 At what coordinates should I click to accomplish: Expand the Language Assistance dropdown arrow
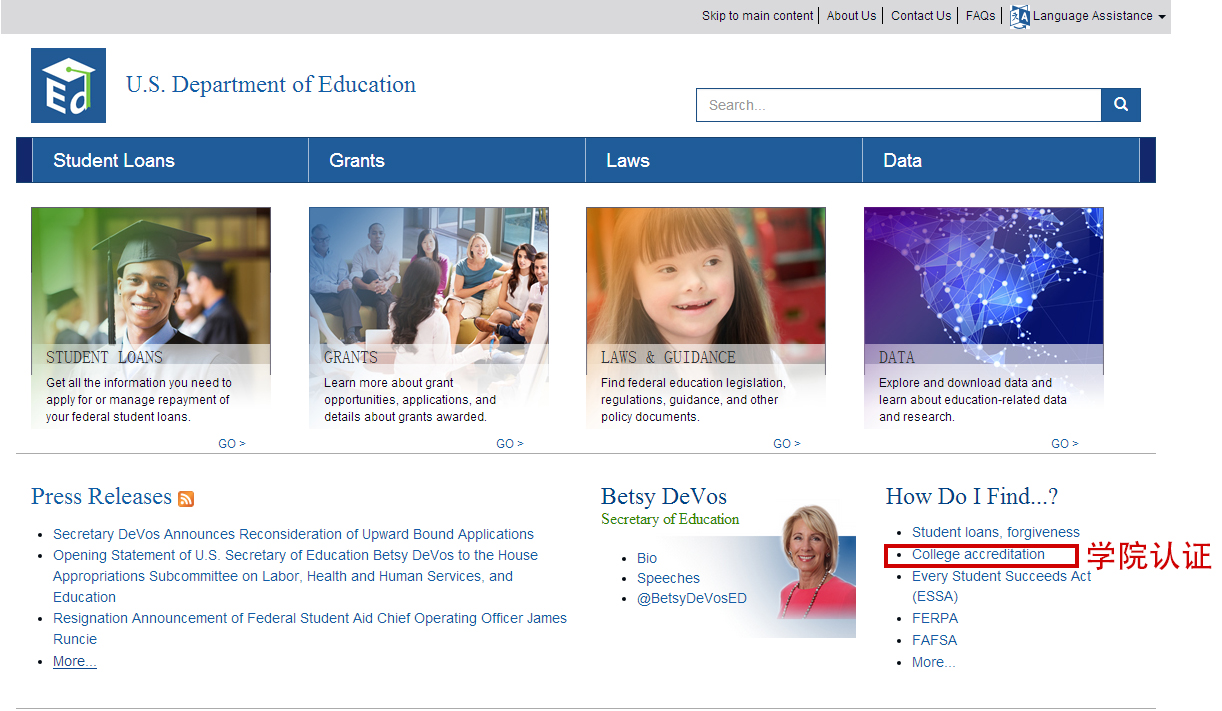pyautogui.click(x=1161, y=17)
